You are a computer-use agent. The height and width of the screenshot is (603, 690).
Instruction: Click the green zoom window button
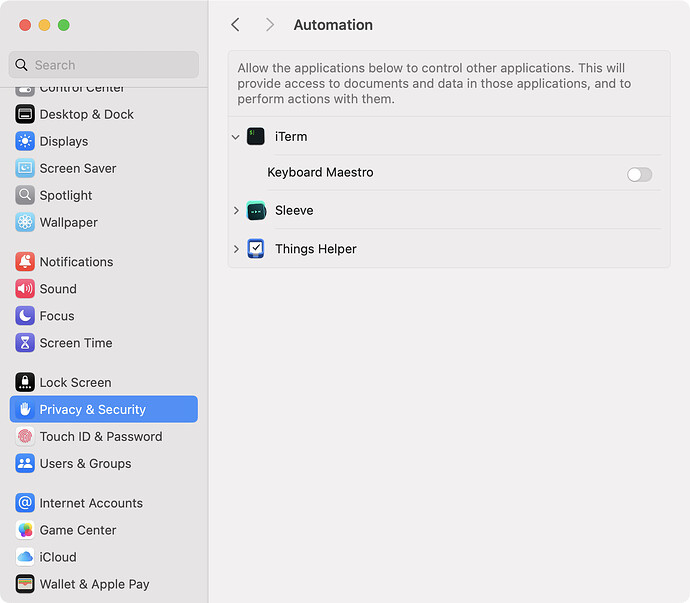click(64, 25)
